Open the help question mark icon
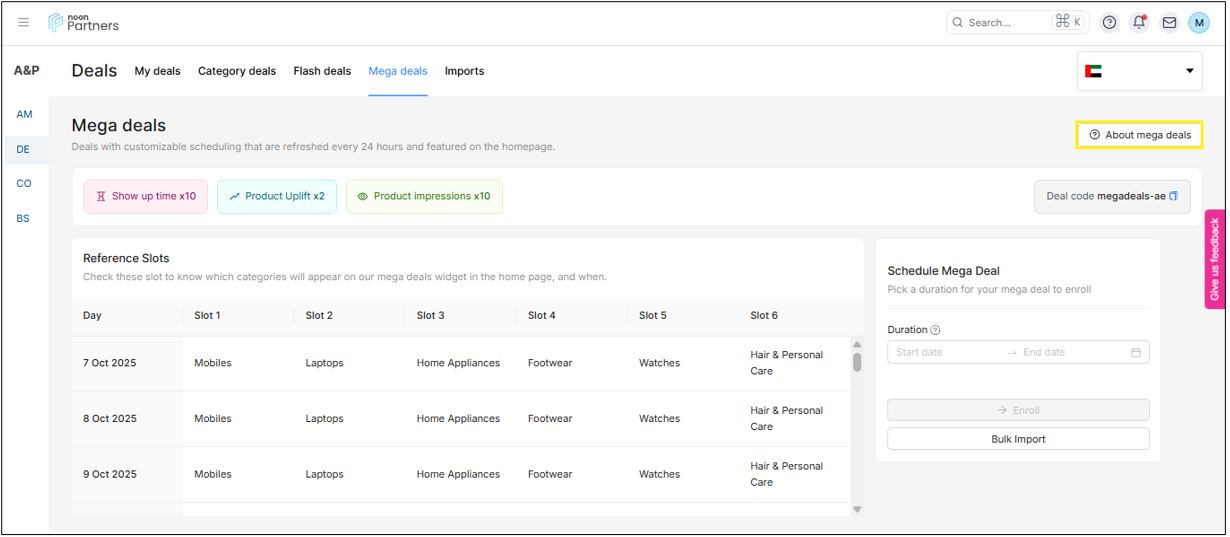Screen dimensions: 1230x537 [x=1109, y=22]
